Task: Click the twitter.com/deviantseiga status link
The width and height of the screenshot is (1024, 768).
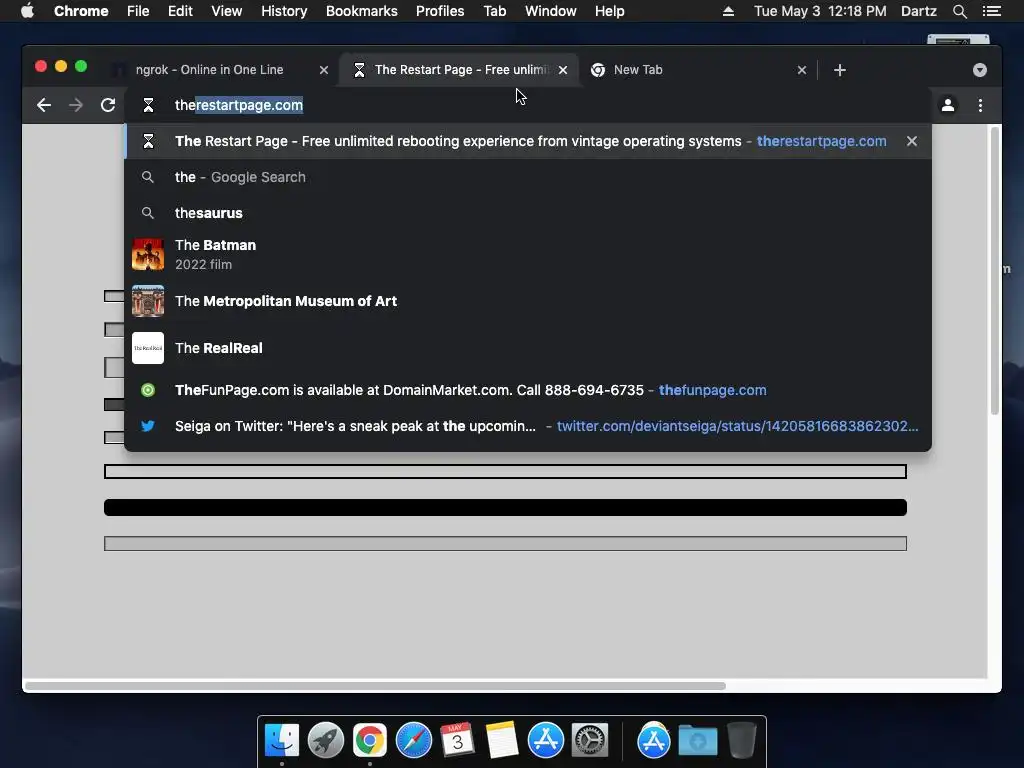Action: (737, 426)
